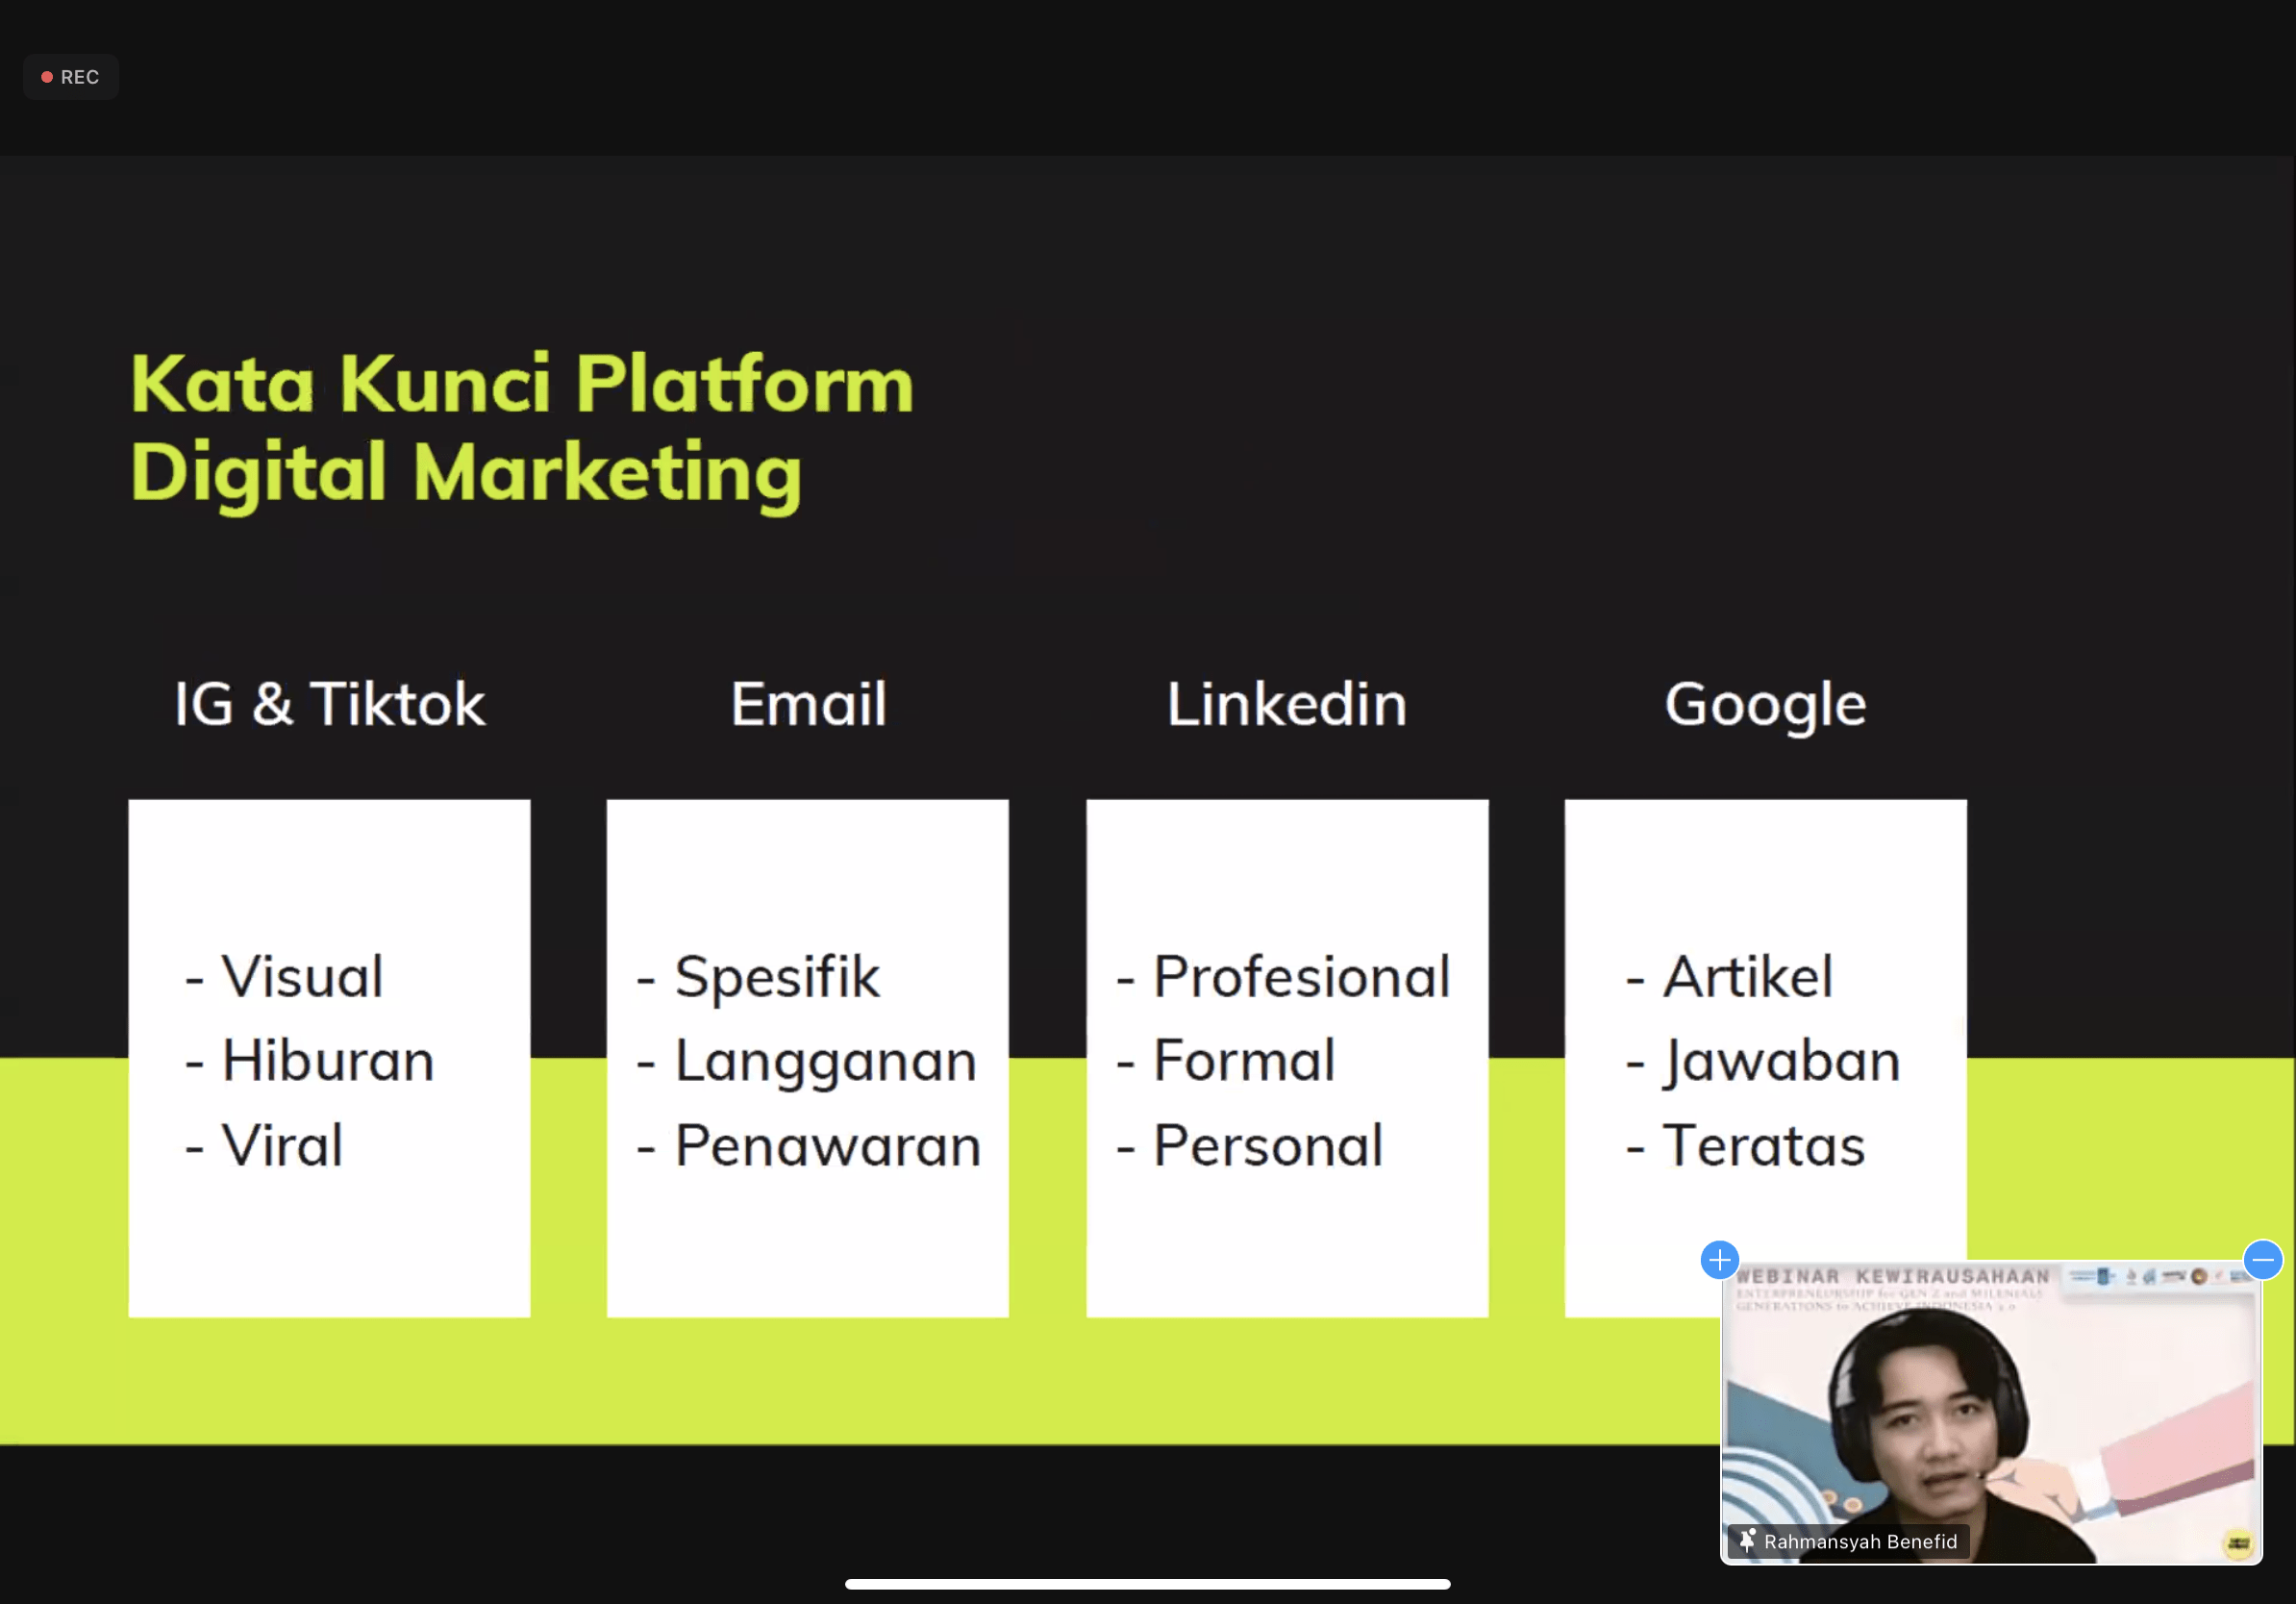This screenshot has height=1604, width=2296.
Task: Click the Linkedin column heading
Action: click(1287, 704)
